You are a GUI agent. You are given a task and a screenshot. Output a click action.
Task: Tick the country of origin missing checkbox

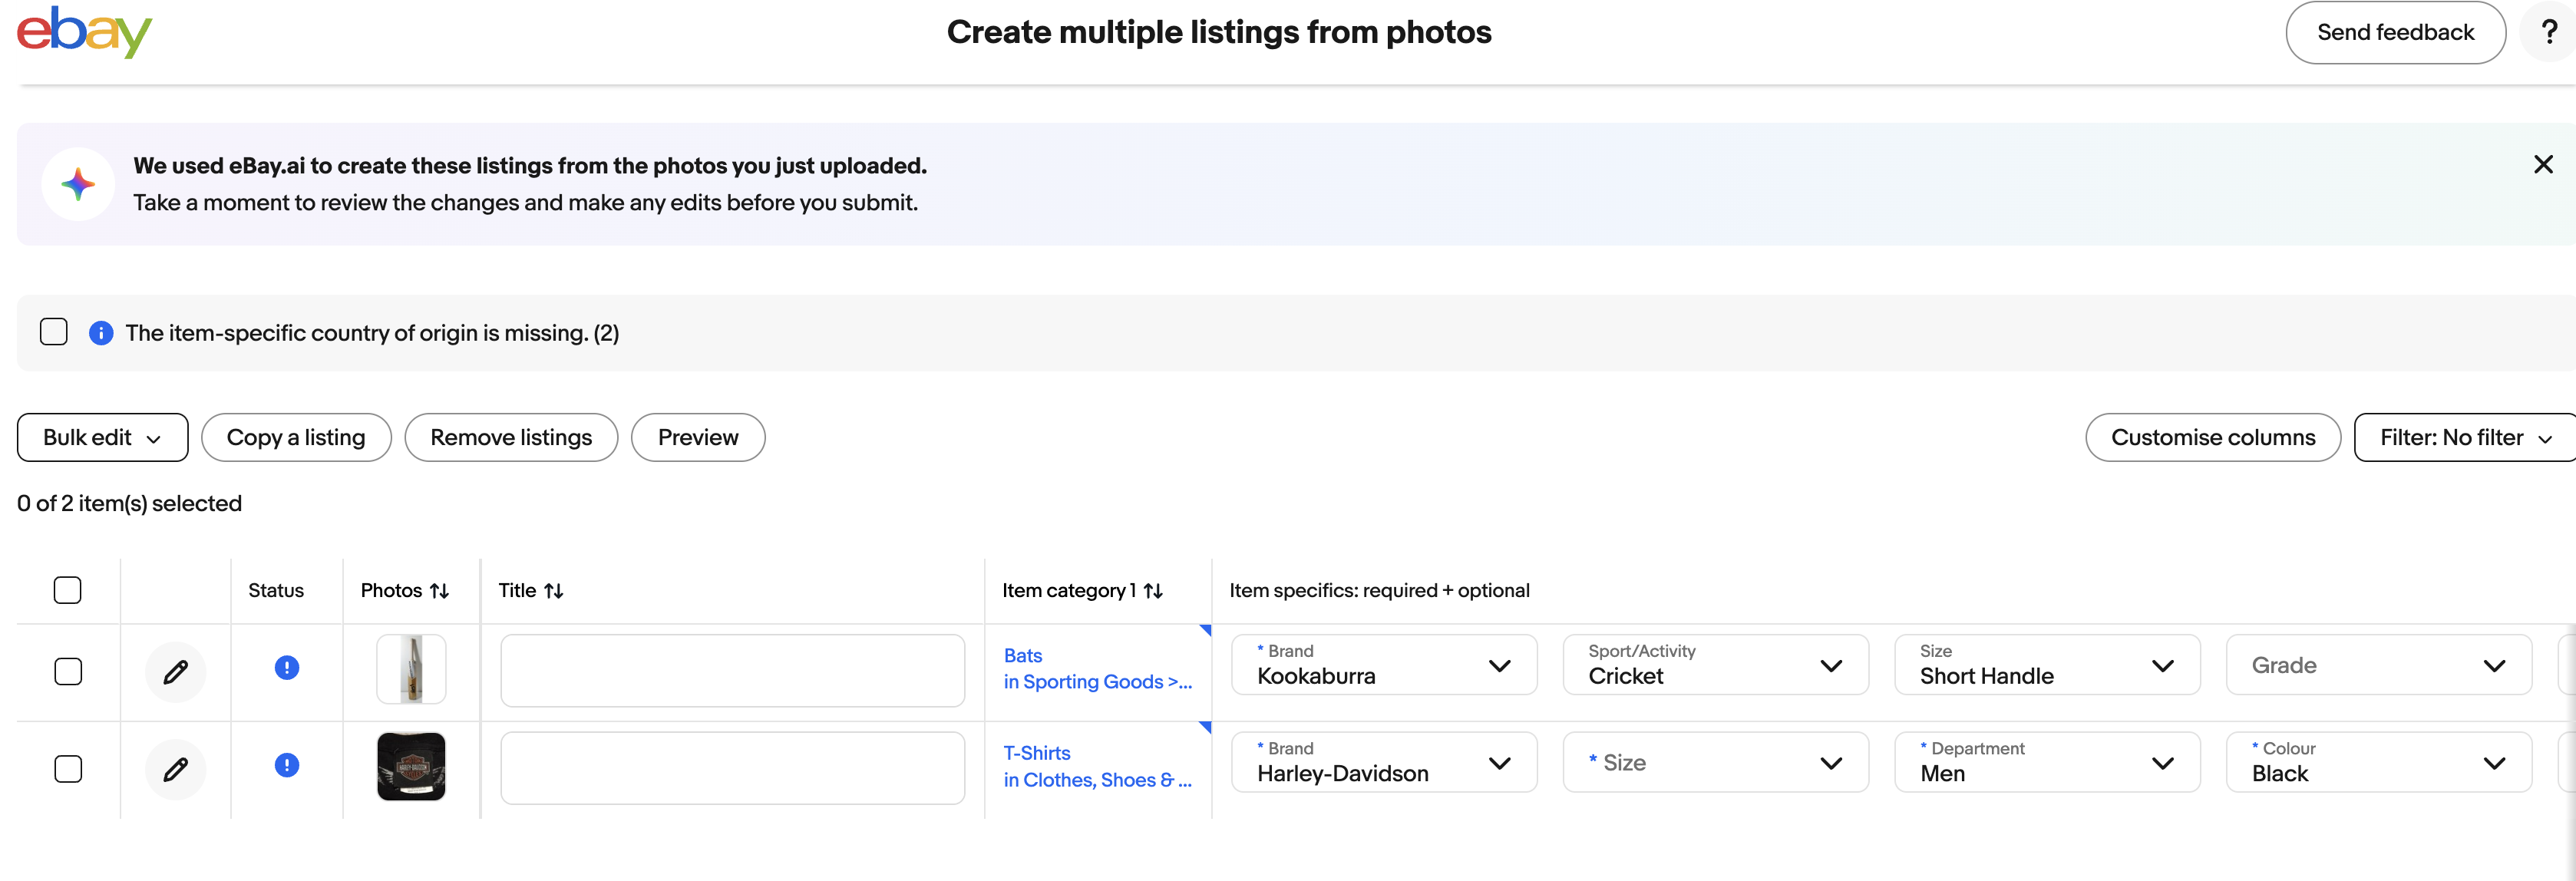[54, 332]
